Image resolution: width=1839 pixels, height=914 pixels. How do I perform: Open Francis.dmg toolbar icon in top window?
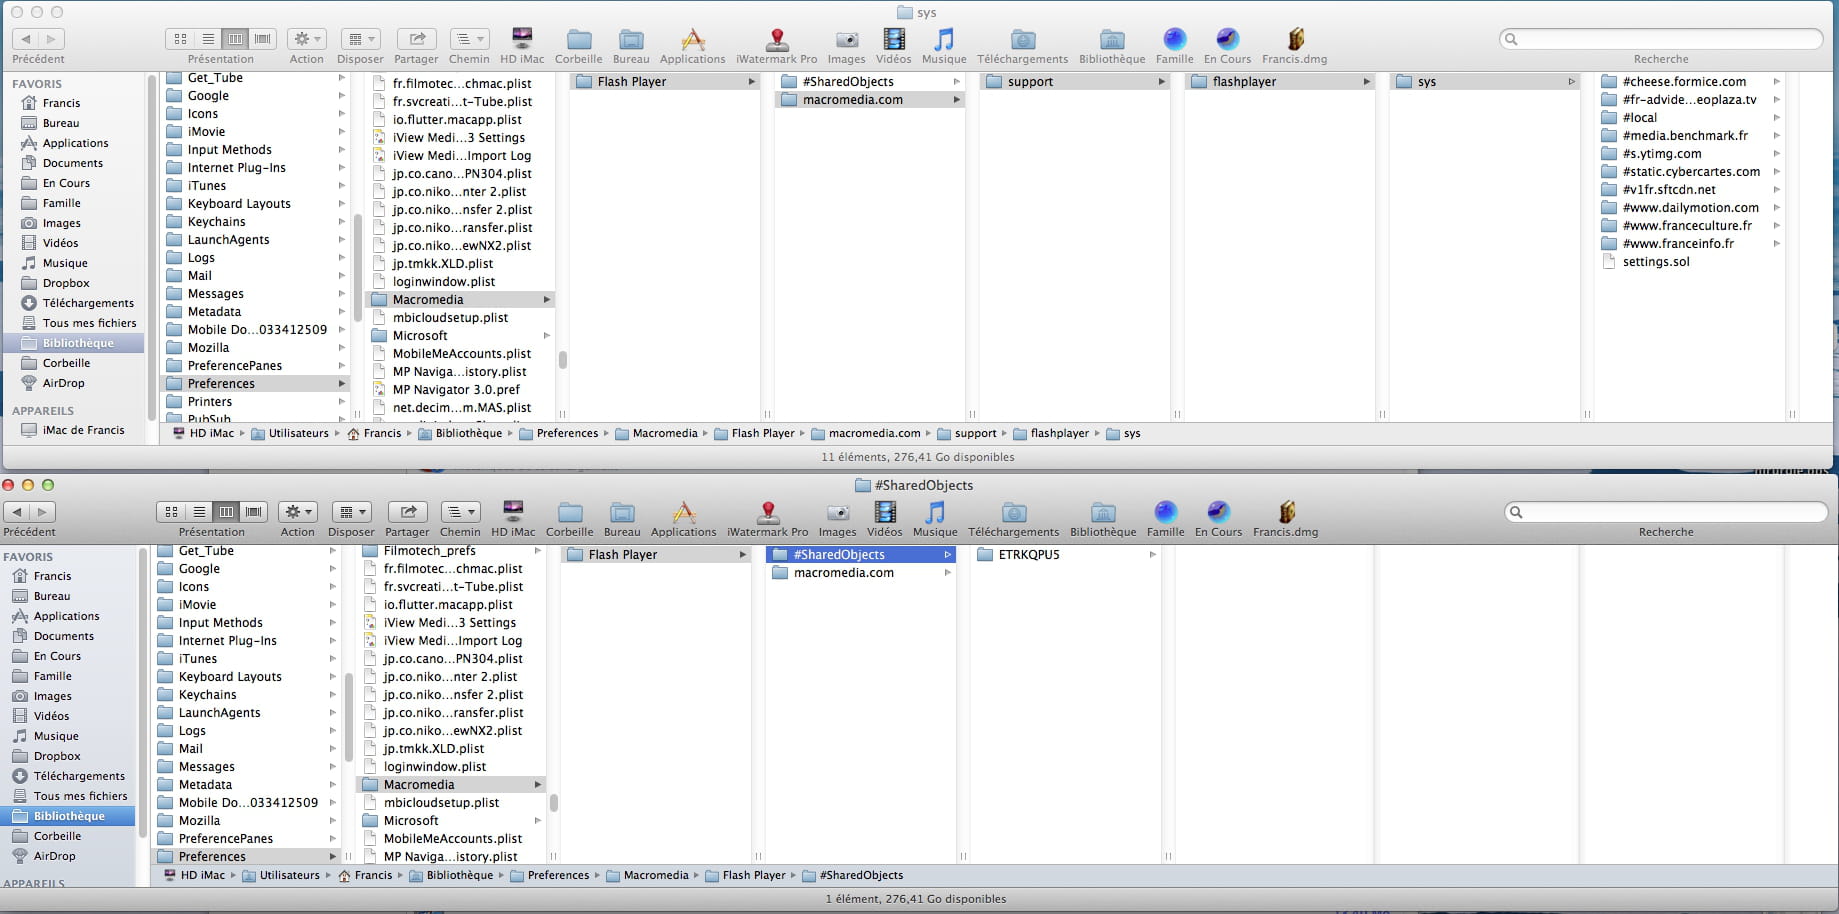coord(1295,39)
